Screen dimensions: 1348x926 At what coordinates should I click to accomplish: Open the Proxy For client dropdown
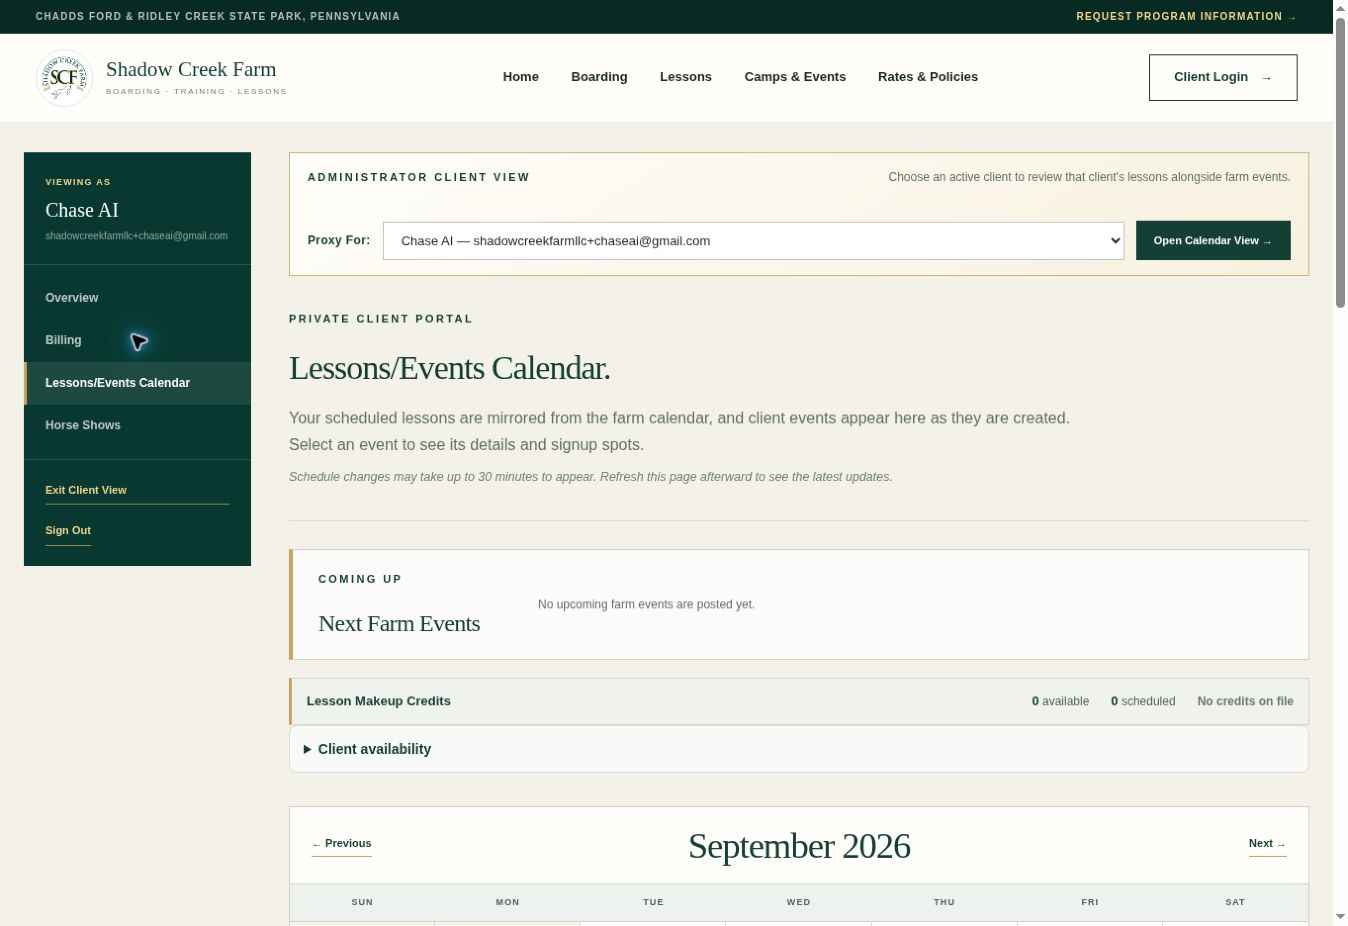coord(753,241)
